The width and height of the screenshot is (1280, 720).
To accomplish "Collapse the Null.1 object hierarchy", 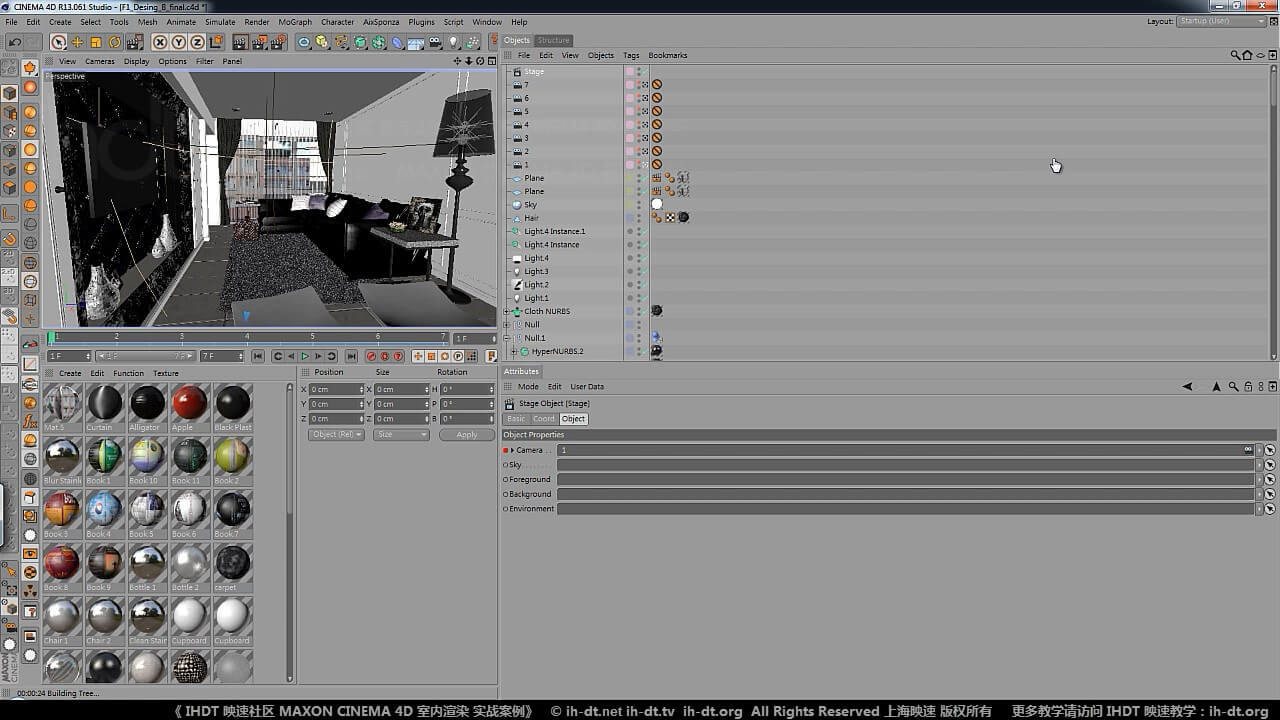I will pyautogui.click(x=507, y=338).
